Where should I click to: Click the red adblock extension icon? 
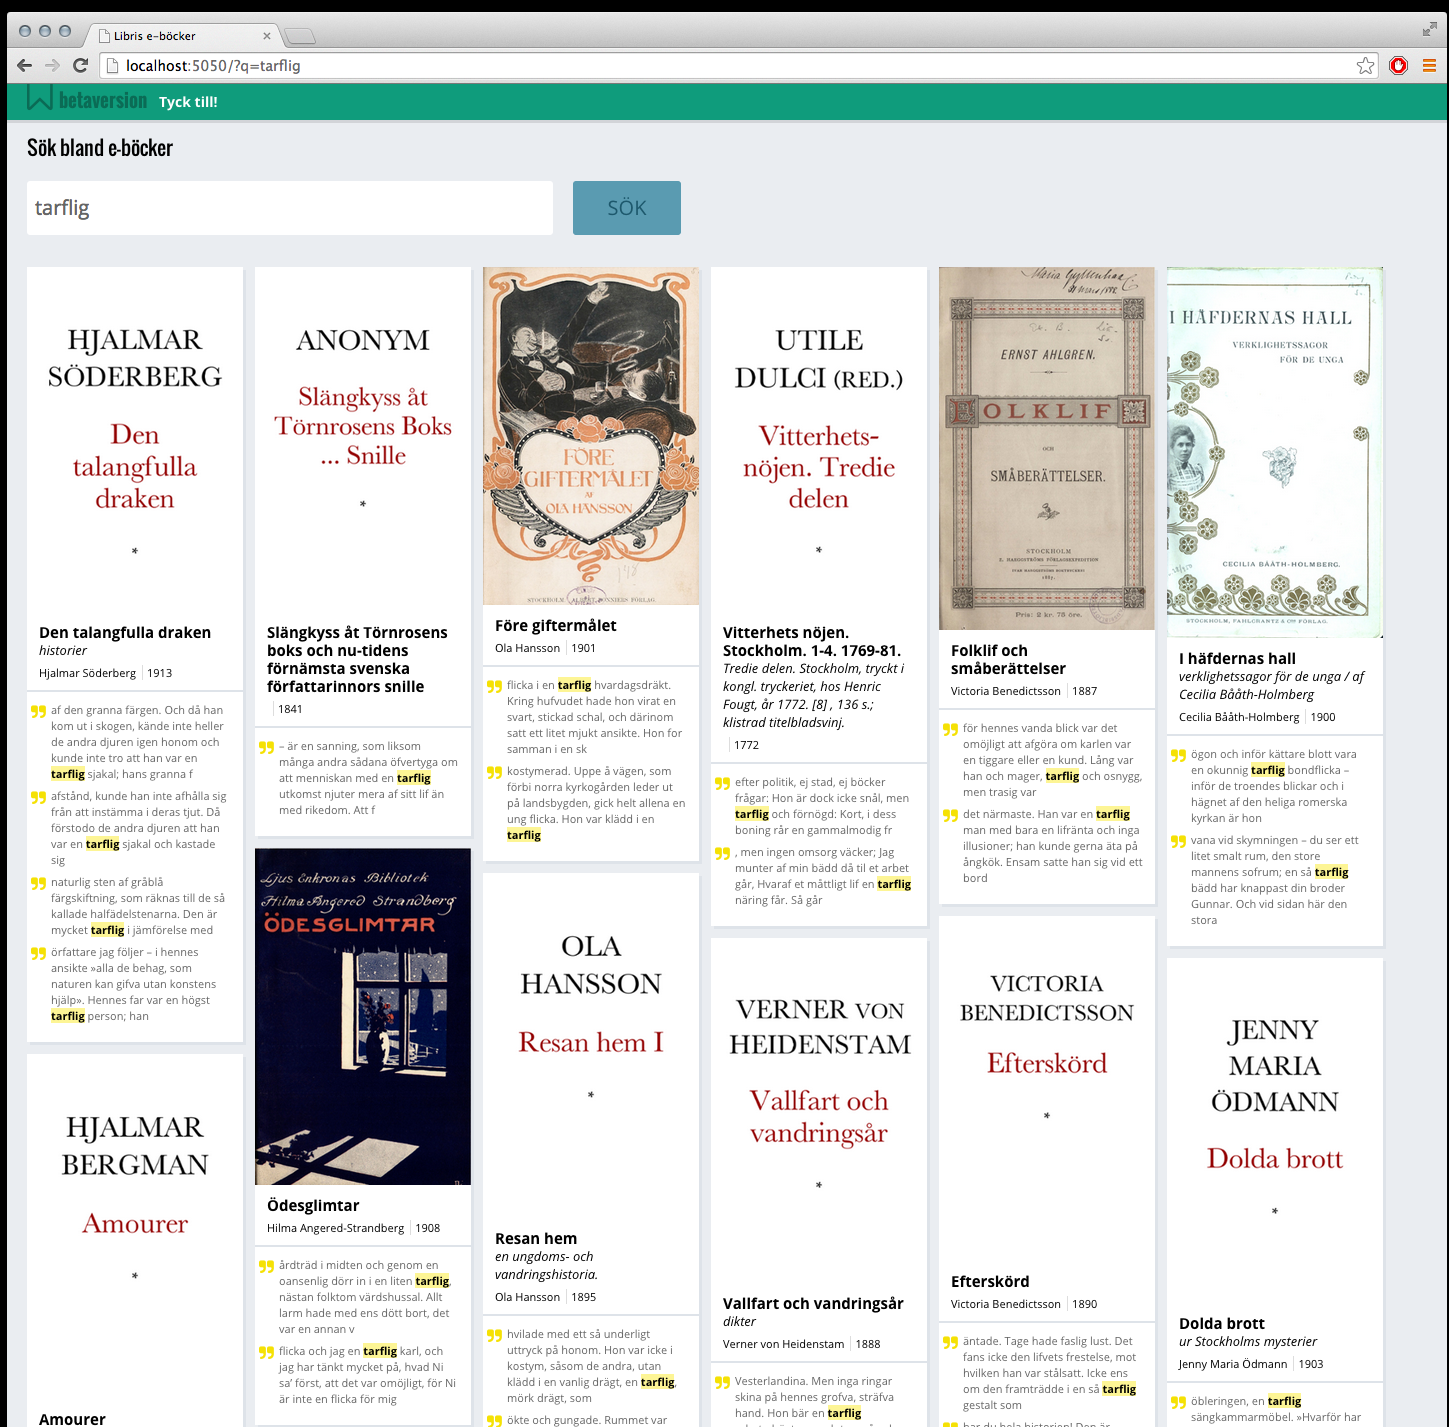click(1398, 66)
